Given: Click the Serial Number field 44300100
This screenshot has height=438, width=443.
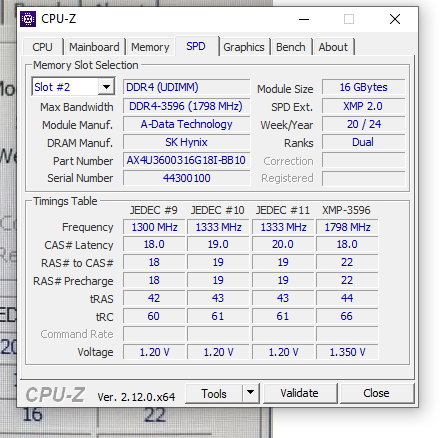Looking at the screenshot, I should click(186, 178).
